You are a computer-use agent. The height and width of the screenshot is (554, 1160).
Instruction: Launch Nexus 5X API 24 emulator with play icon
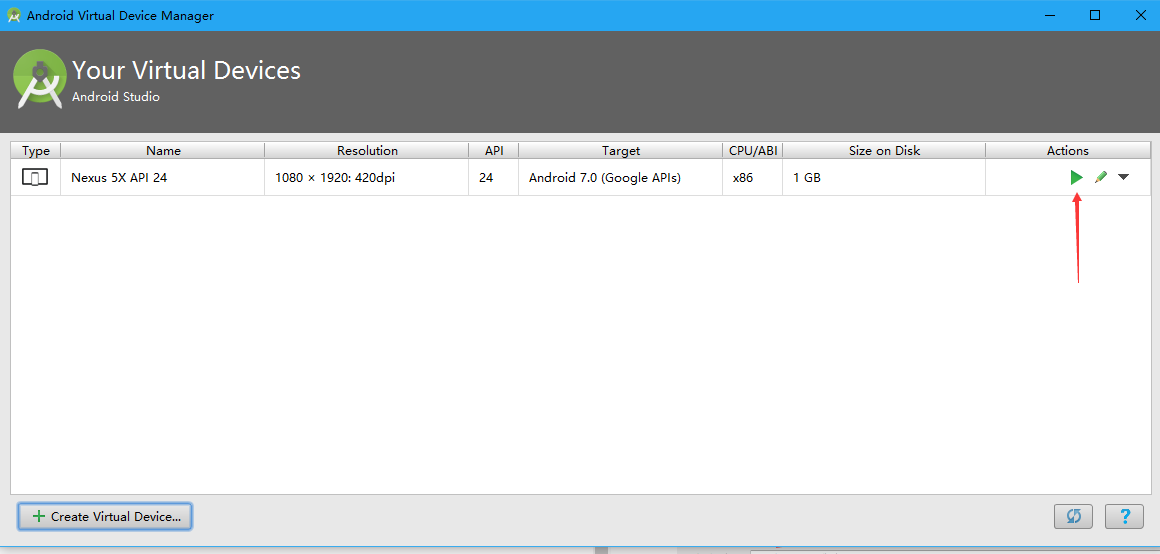1076,178
